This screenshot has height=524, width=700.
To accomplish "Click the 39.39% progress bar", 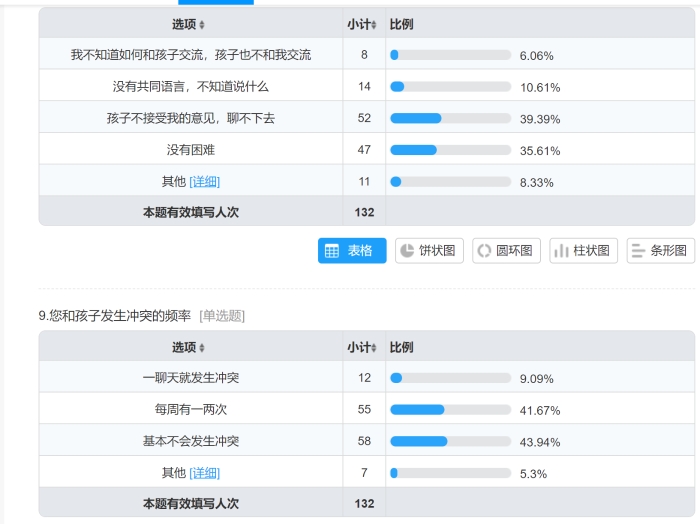I will click(448, 119).
